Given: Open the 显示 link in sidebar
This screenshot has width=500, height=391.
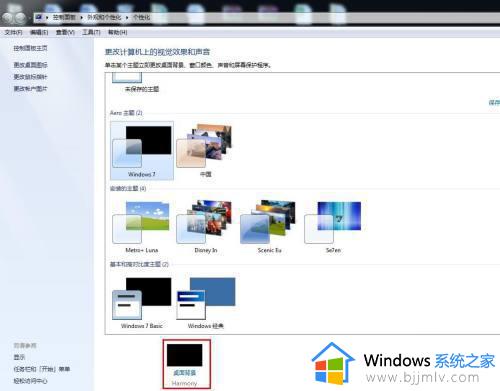Looking at the screenshot, I should 19,357.
